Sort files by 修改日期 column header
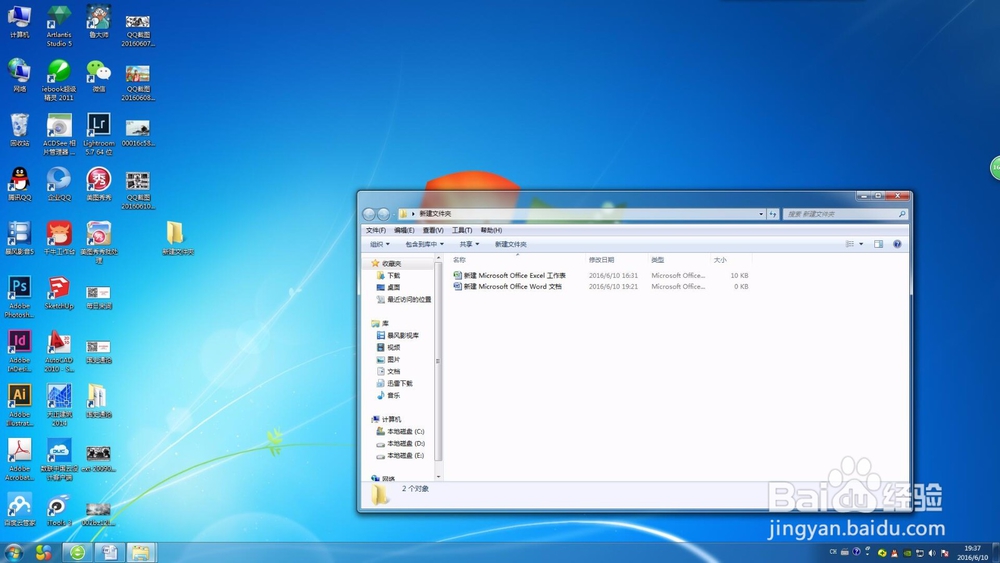The height and width of the screenshot is (563, 1000). click(x=601, y=260)
